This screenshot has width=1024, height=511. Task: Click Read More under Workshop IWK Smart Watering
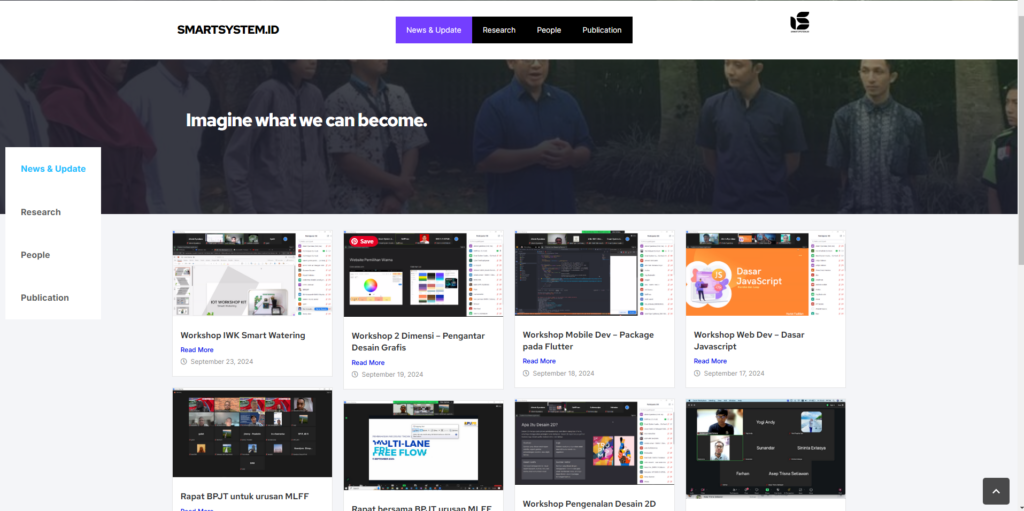pyautogui.click(x=197, y=350)
